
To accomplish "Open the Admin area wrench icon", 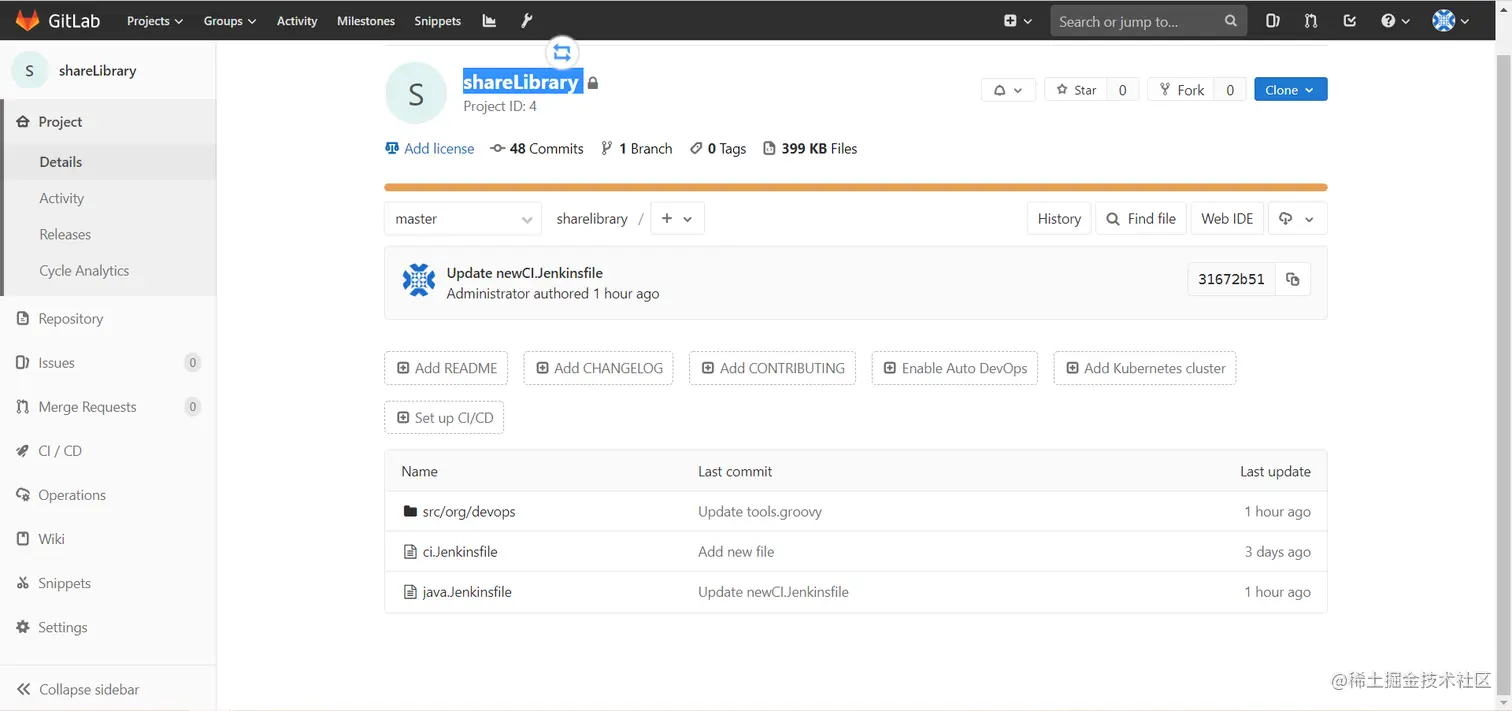I will [x=527, y=20].
